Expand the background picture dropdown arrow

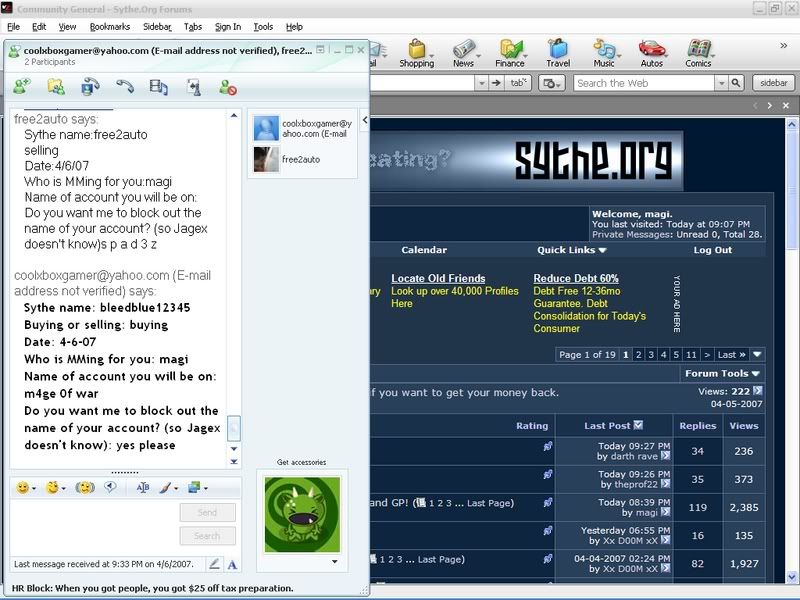click(x=206, y=489)
